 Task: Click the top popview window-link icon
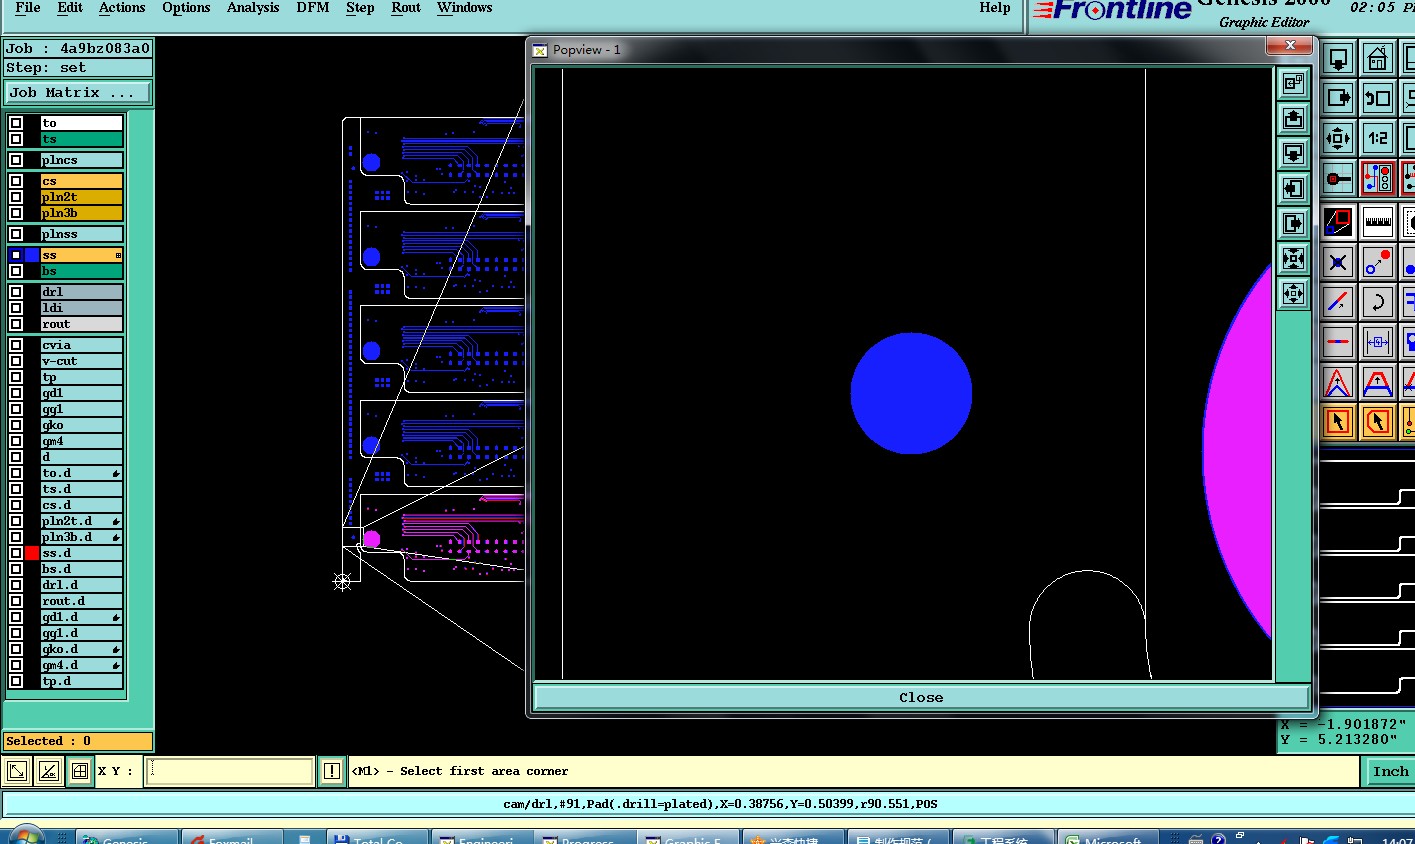point(1293,84)
